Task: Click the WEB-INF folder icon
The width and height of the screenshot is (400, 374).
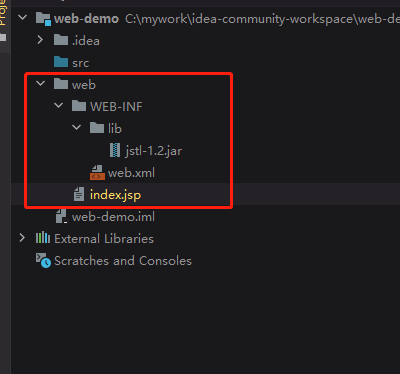Action: click(x=79, y=106)
